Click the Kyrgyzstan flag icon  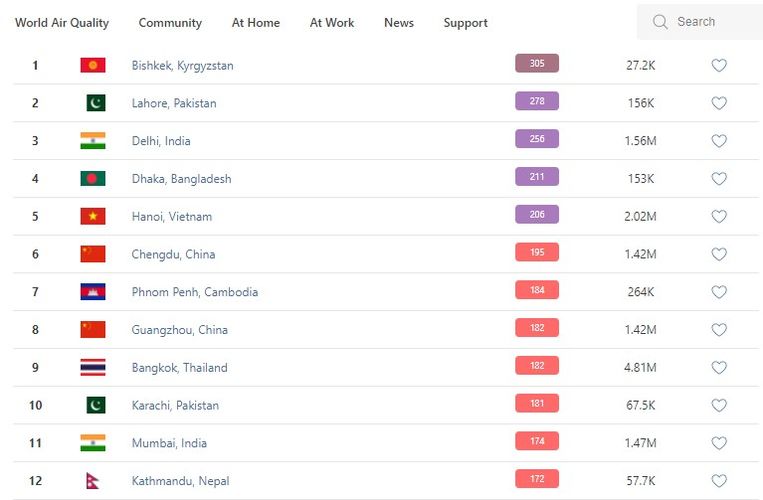[93, 65]
